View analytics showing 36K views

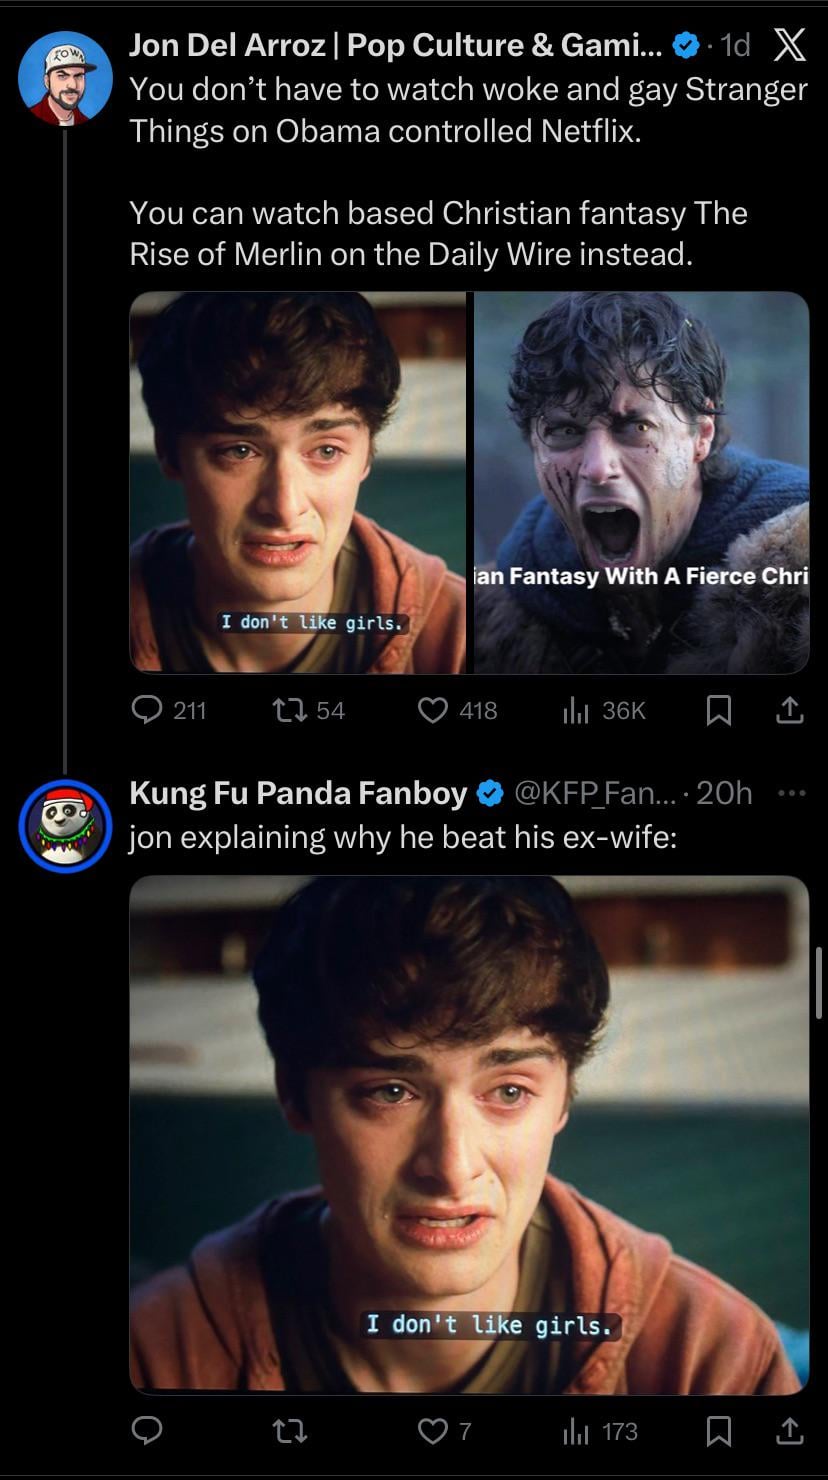point(575,710)
